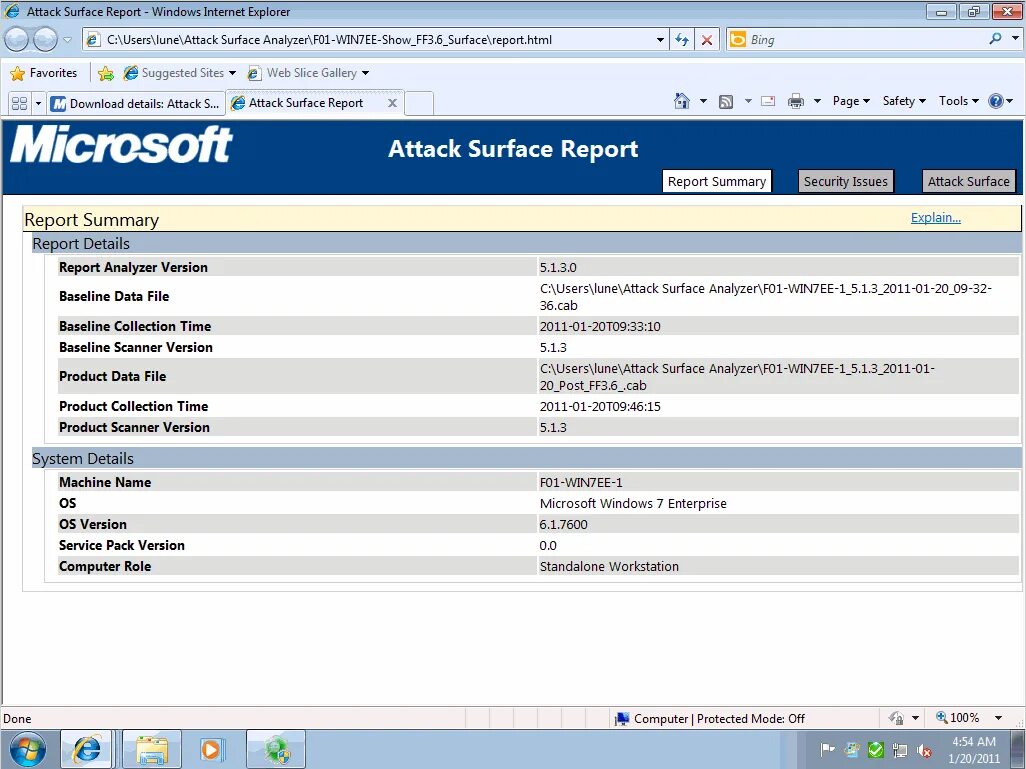
Task: Click the Read Mail icon
Action: tap(768, 101)
